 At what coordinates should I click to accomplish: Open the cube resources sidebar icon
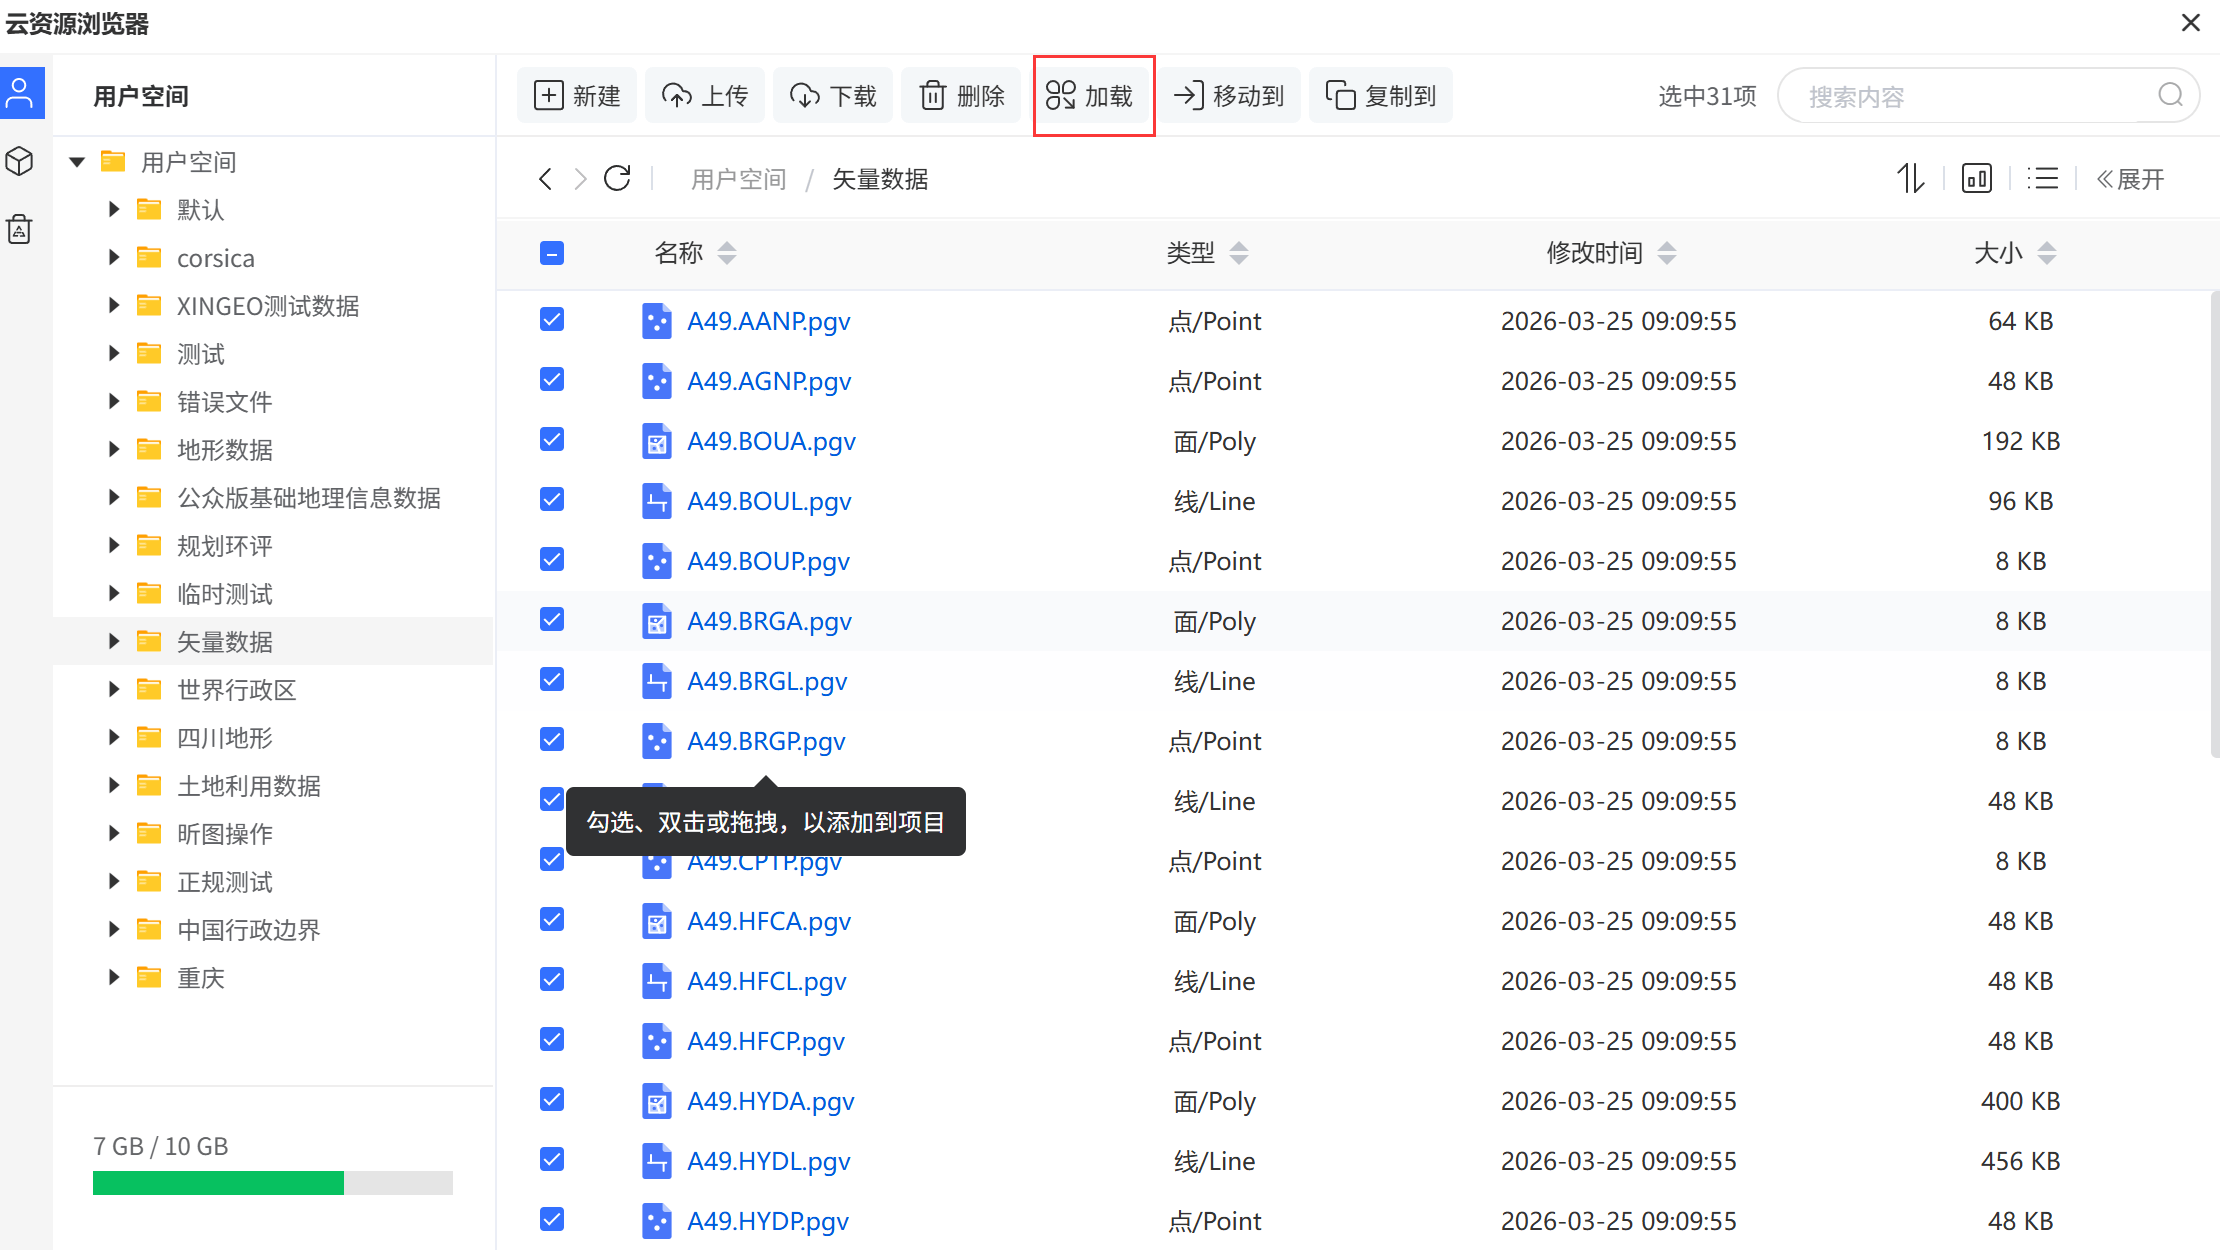coord(20,161)
